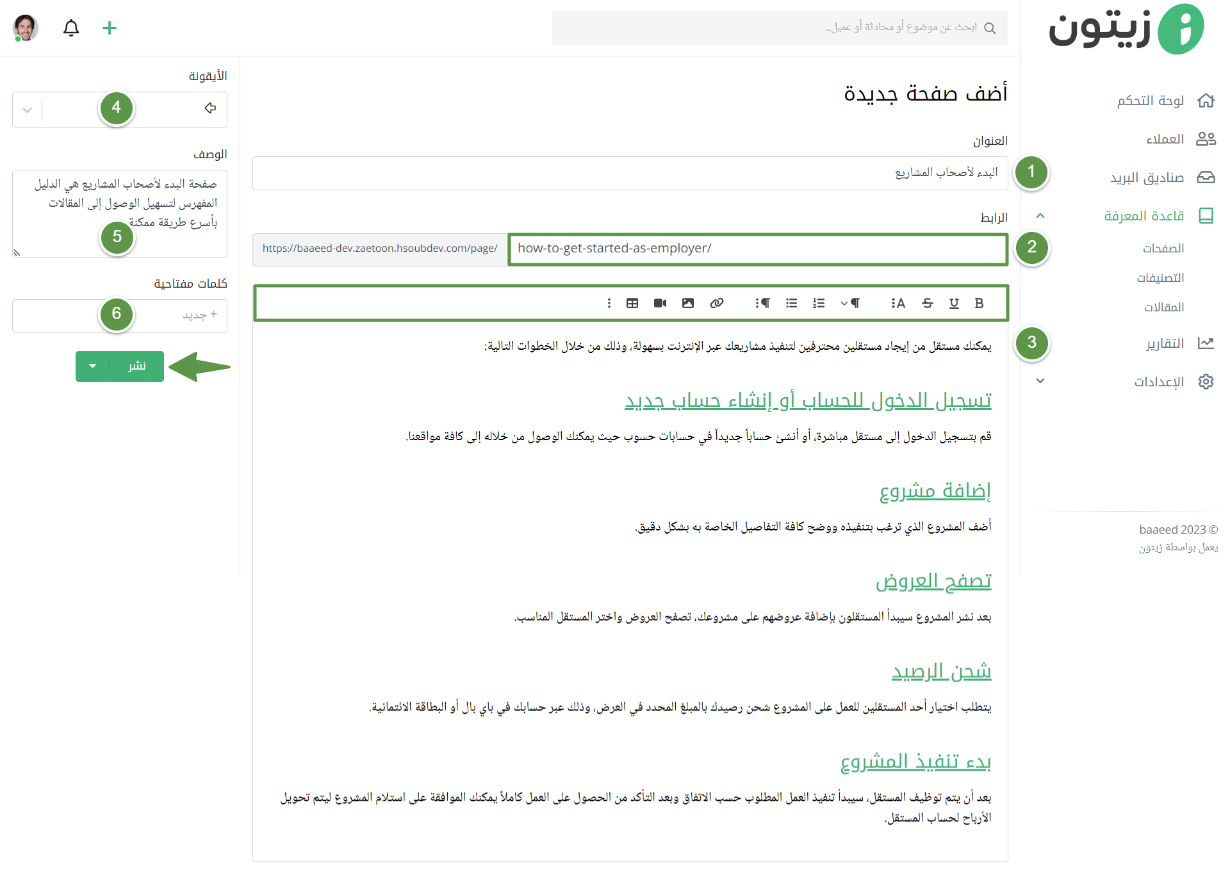This screenshot has width=1230, height=880.
Task: Click the dashboard home icon
Action: tap(1206, 101)
